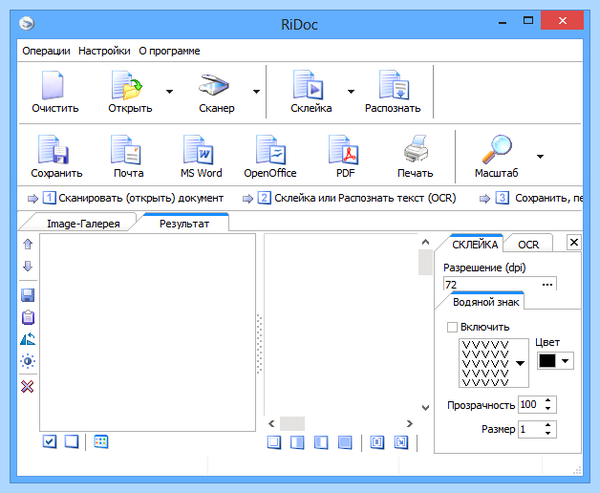Click the fit-page icon below preview
This screenshot has height=493, width=600.
377,442
